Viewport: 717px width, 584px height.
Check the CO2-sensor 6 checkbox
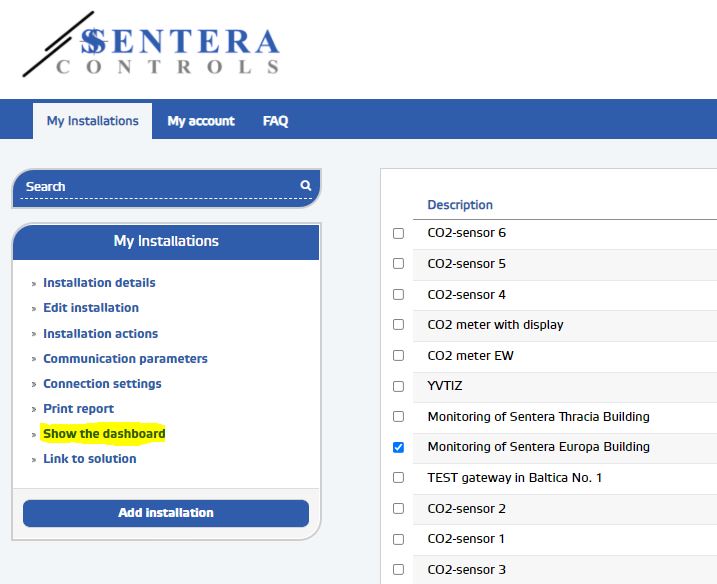[398, 233]
